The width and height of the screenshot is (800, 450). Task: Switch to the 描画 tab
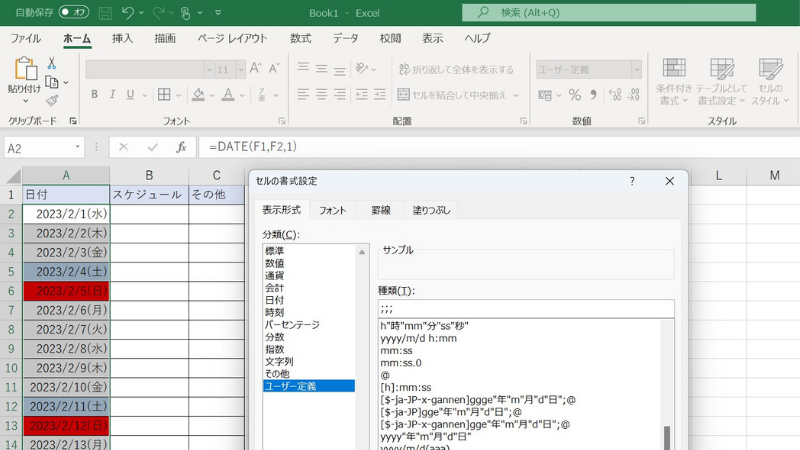point(165,38)
